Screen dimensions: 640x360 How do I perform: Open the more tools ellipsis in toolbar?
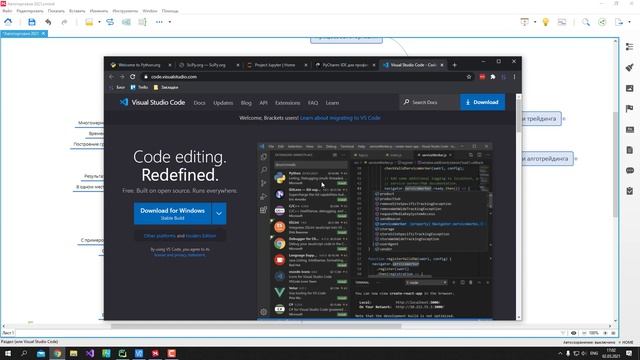click(x=159, y=22)
